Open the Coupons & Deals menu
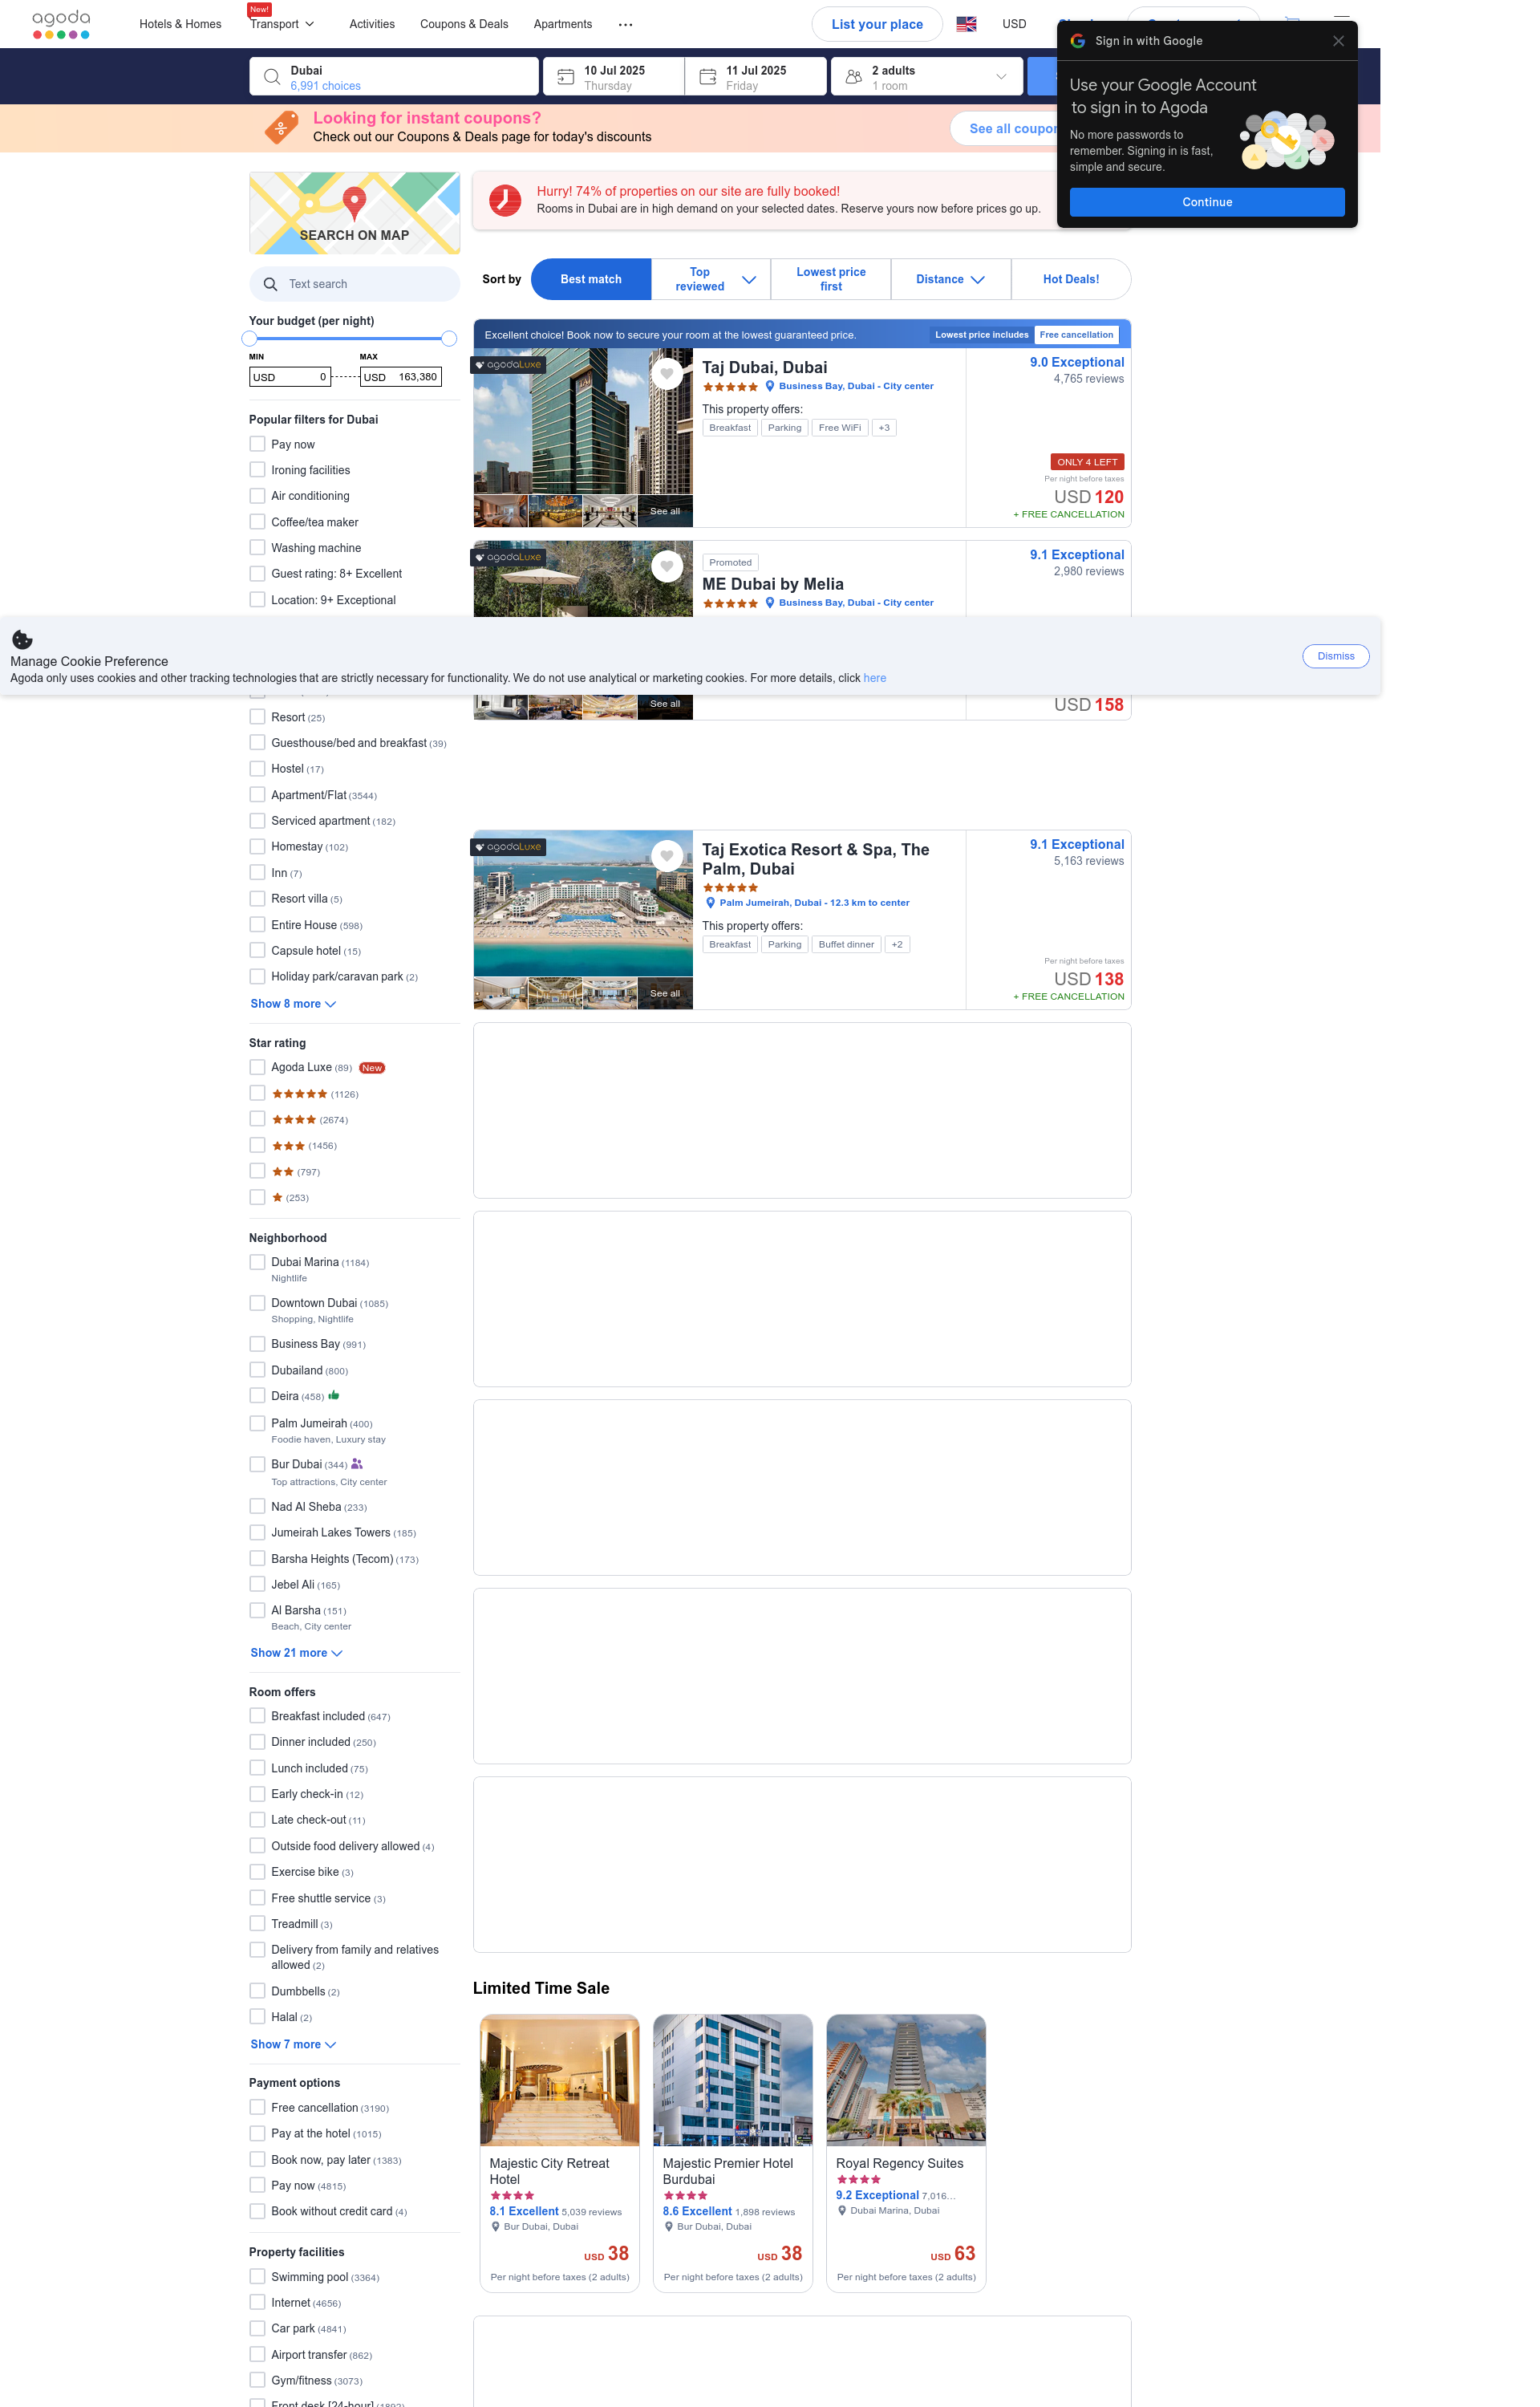 pyautogui.click(x=464, y=24)
